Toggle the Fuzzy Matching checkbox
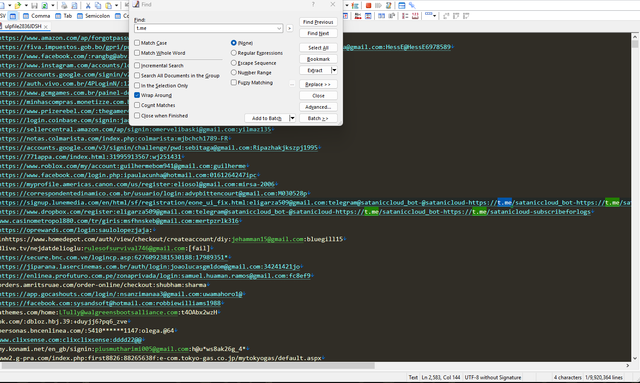The image size is (640, 383). [233, 82]
